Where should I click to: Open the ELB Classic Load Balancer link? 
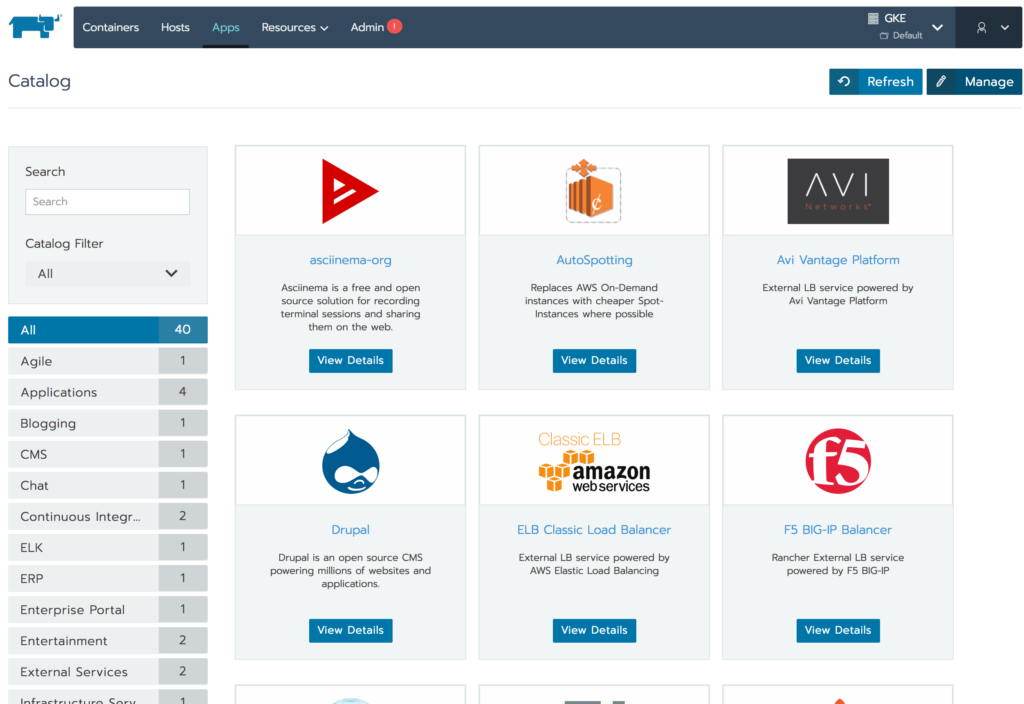coord(594,530)
